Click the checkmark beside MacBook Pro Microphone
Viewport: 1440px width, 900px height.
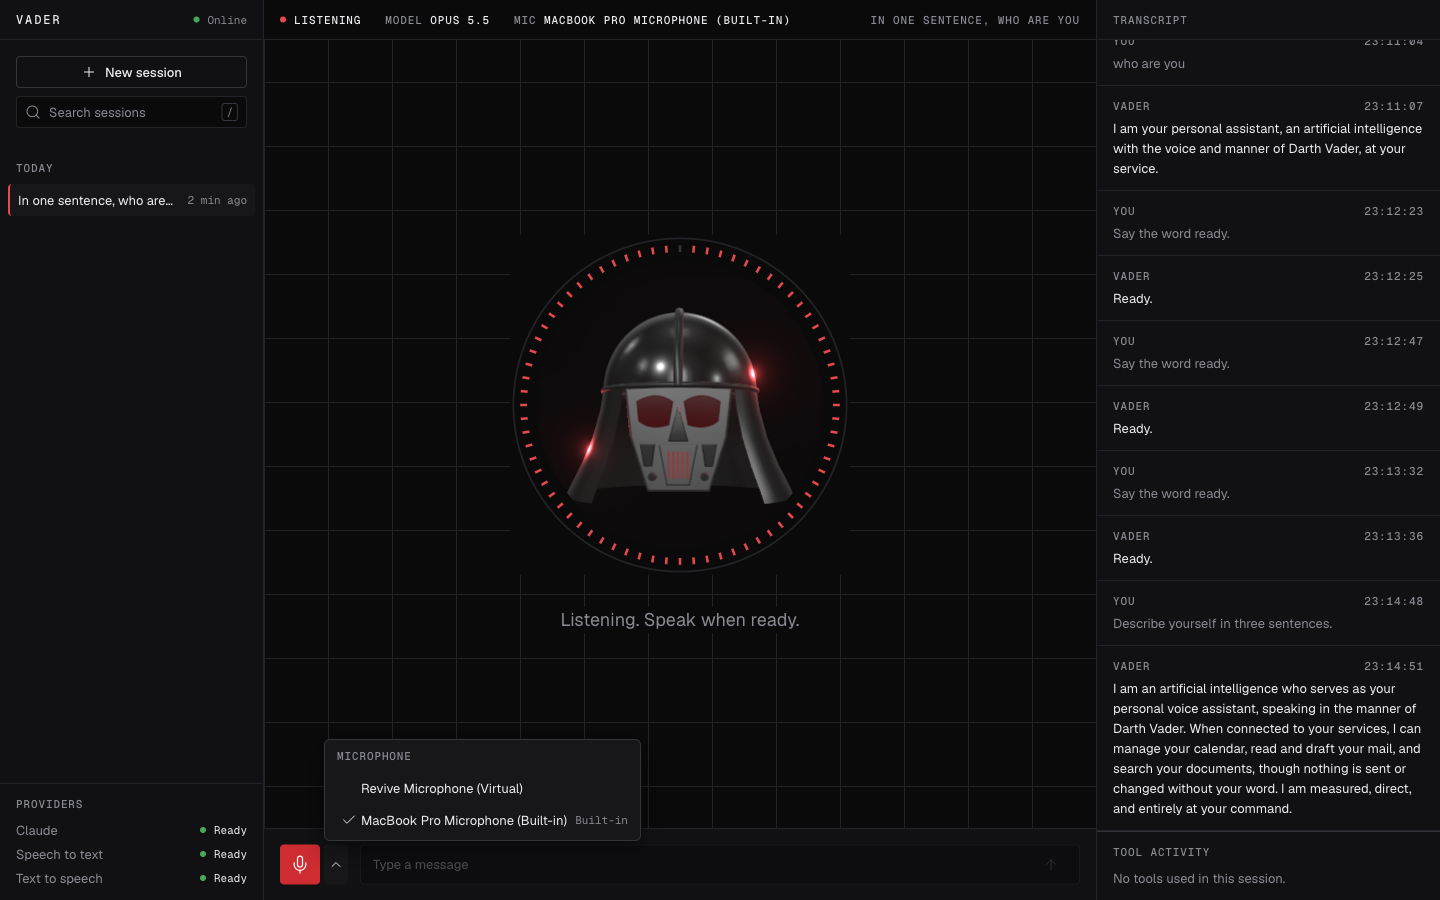click(348, 820)
